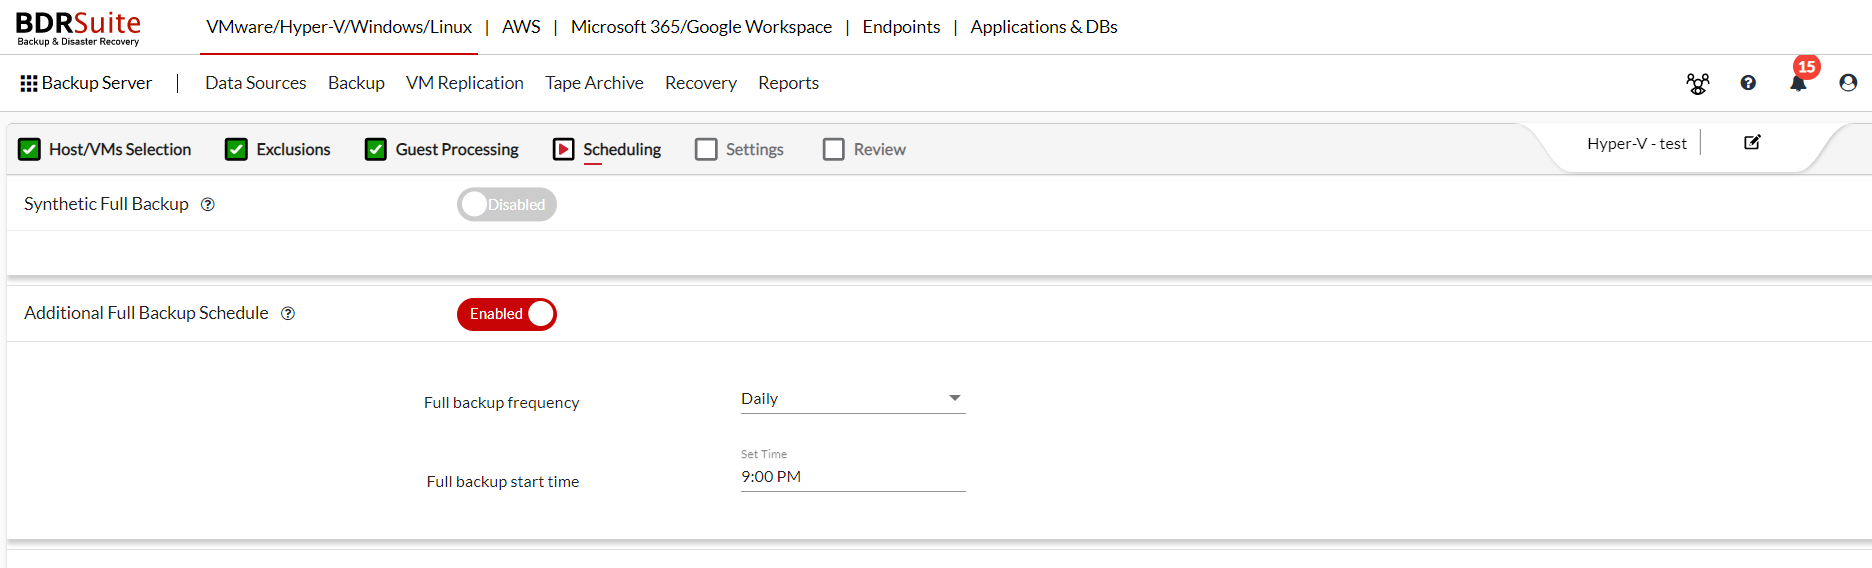Image resolution: width=1872 pixels, height=568 pixels.
Task: Set the full backup start time field
Action: point(853,477)
